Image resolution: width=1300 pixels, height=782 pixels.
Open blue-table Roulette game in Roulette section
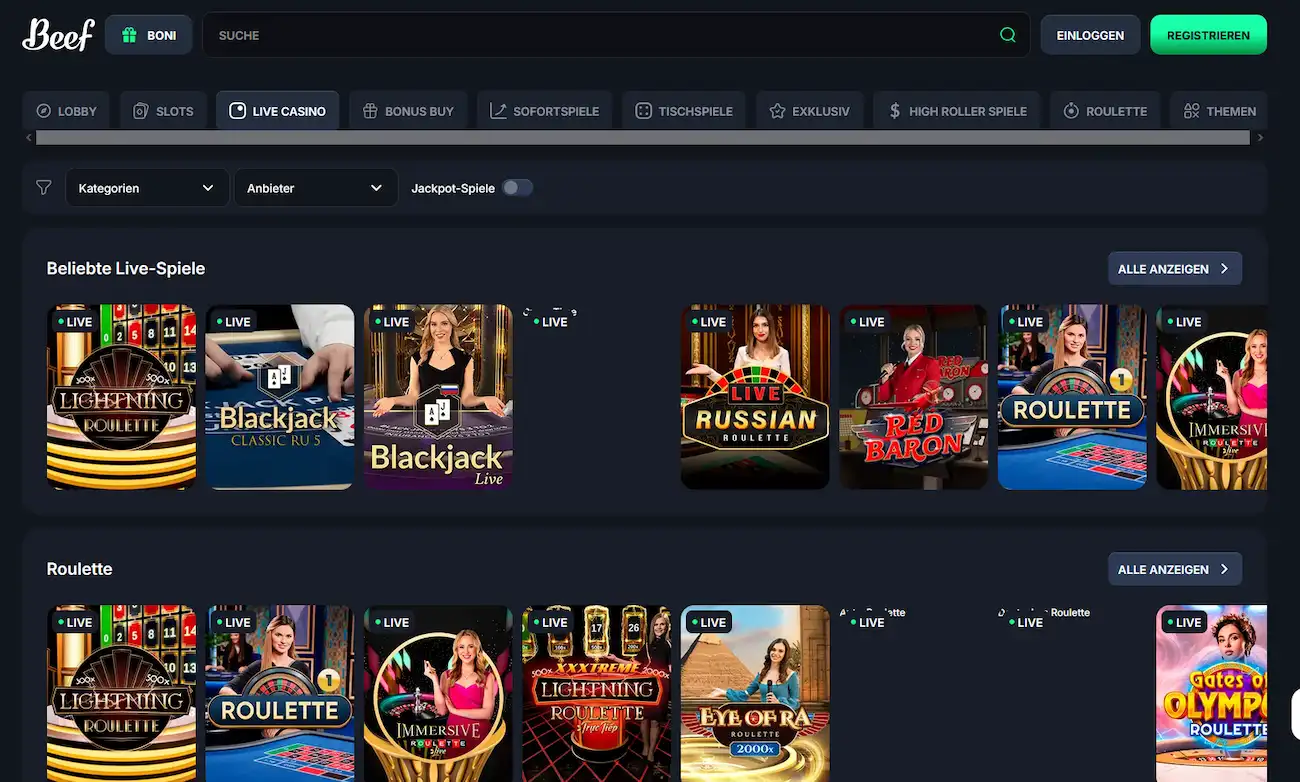(x=280, y=693)
